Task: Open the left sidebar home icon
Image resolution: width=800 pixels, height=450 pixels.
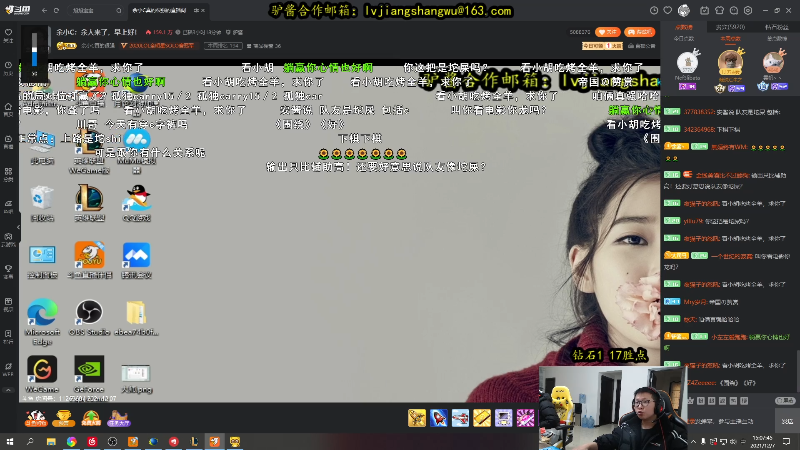Action: [x=8, y=109]
